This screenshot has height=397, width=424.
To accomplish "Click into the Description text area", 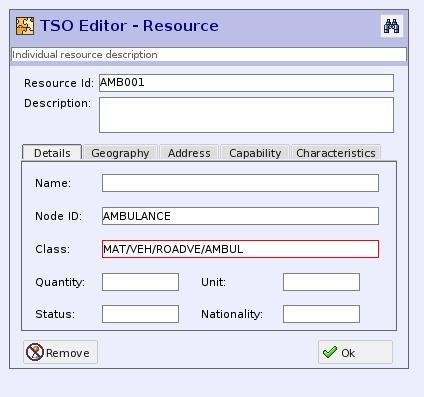I will pos(246,115).
